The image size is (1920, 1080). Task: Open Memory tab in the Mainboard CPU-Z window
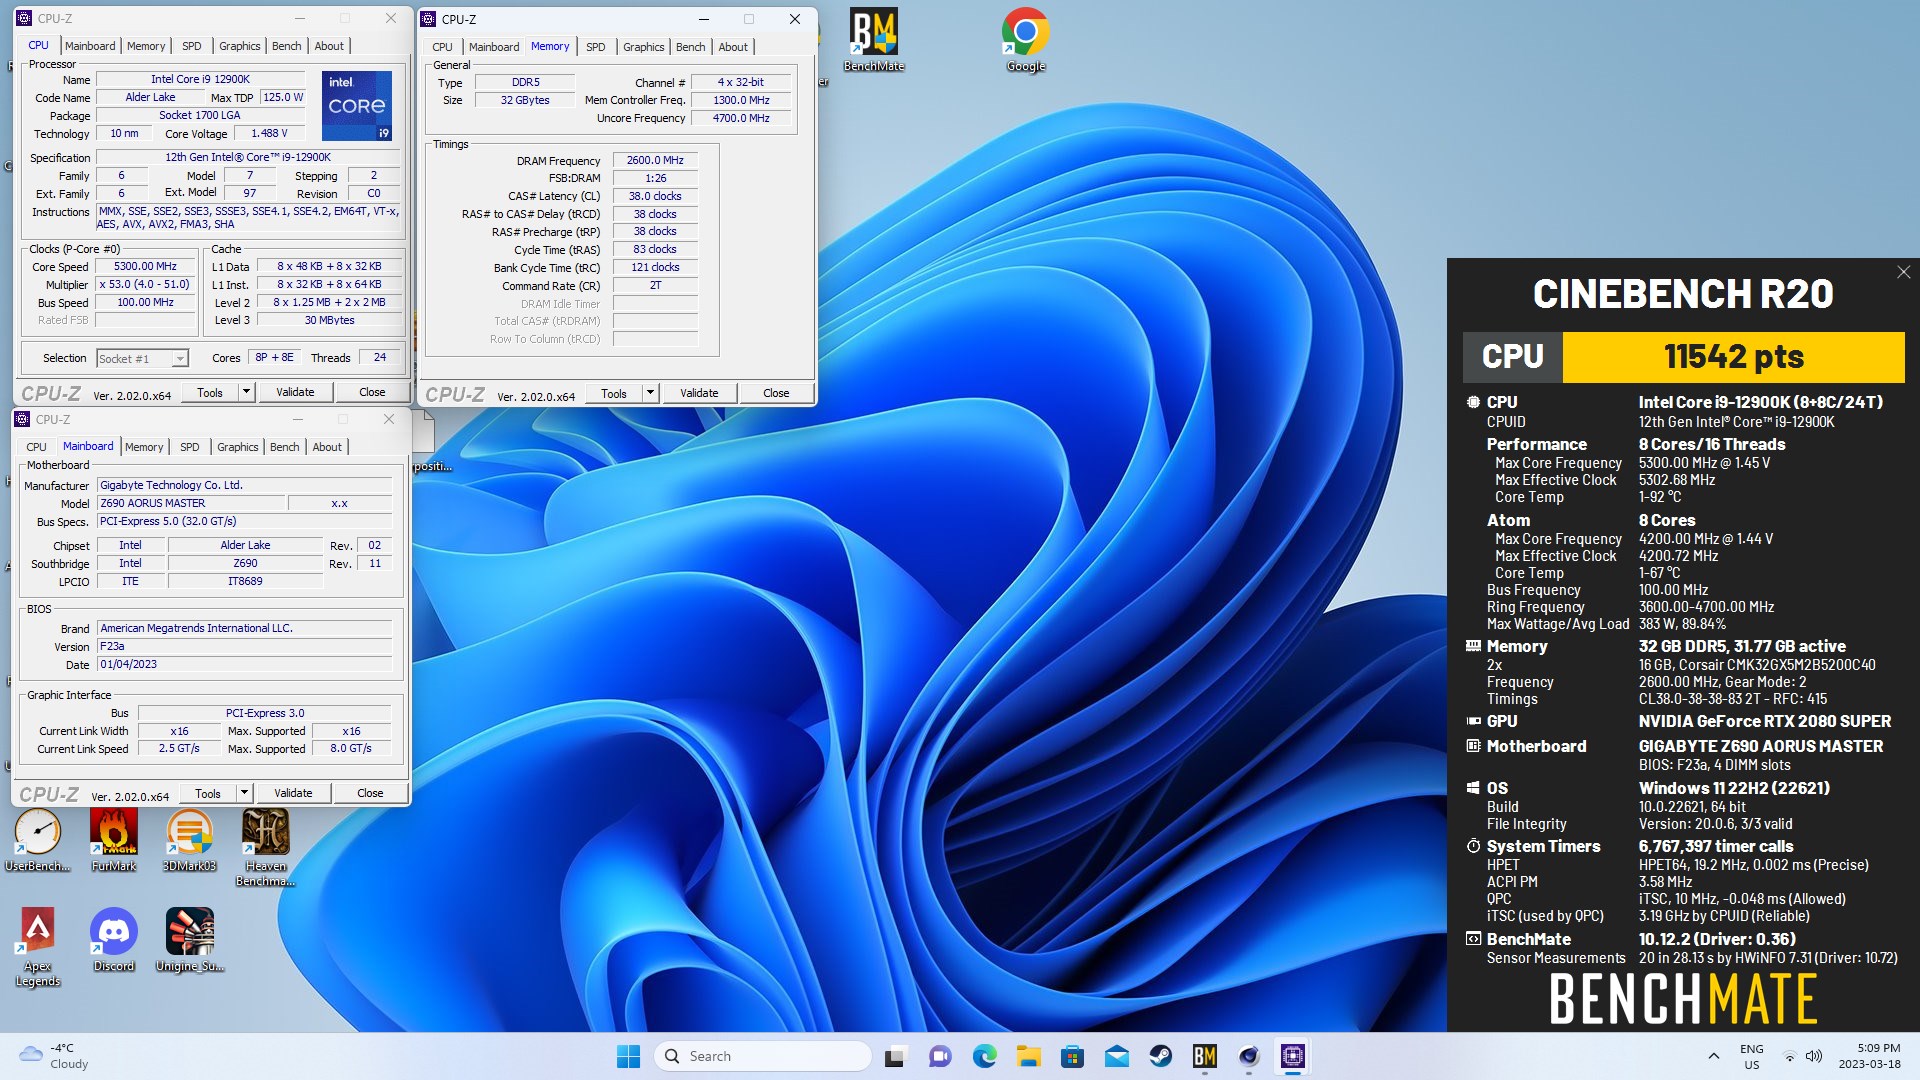pos(144,447)
